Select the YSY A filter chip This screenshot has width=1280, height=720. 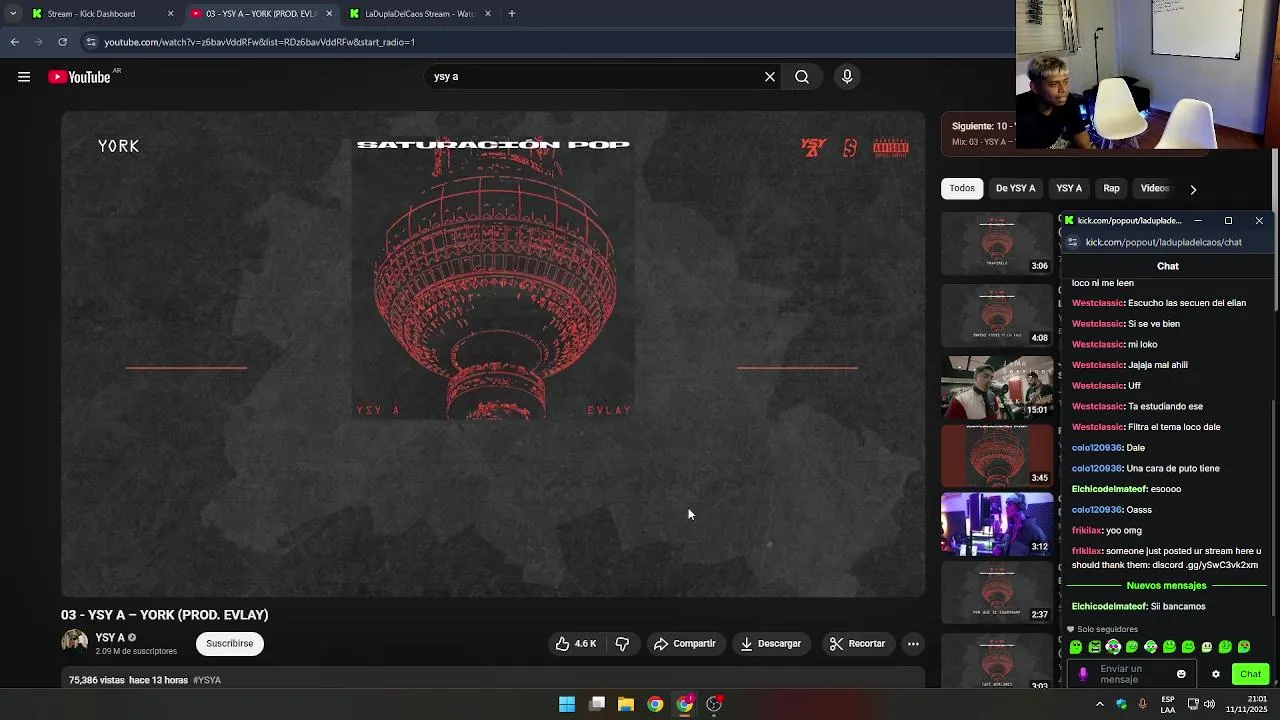pos(1069,188)
